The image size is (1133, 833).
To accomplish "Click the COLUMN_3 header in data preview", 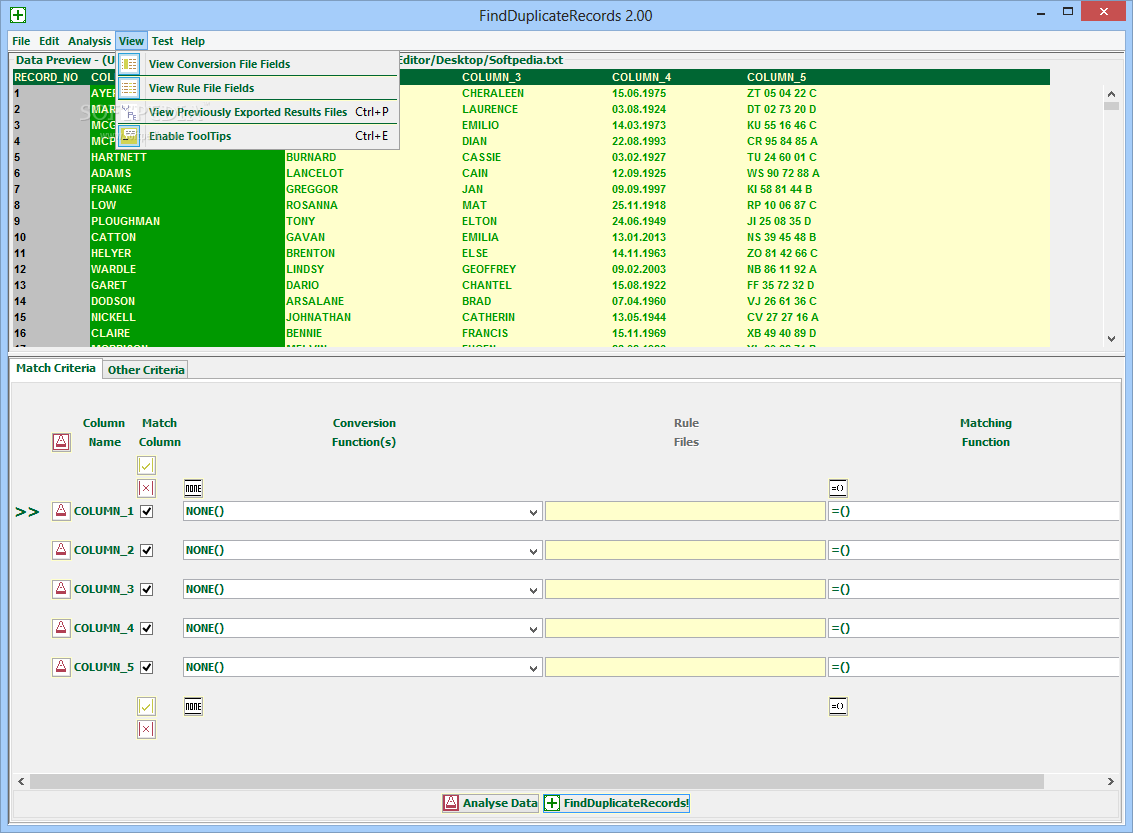I will click(491, 77).
